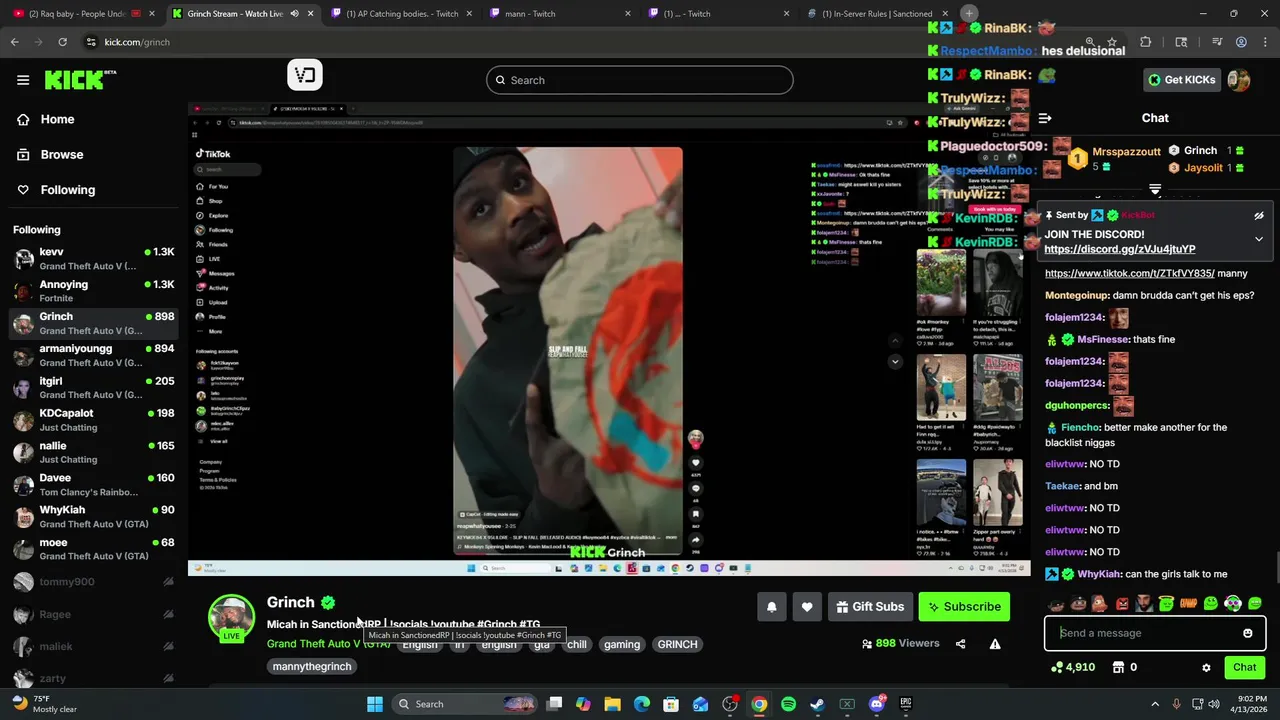Mute the Grinch Stream tab audio
This screenshot has height=720, width=1280.
pos(294,14)
